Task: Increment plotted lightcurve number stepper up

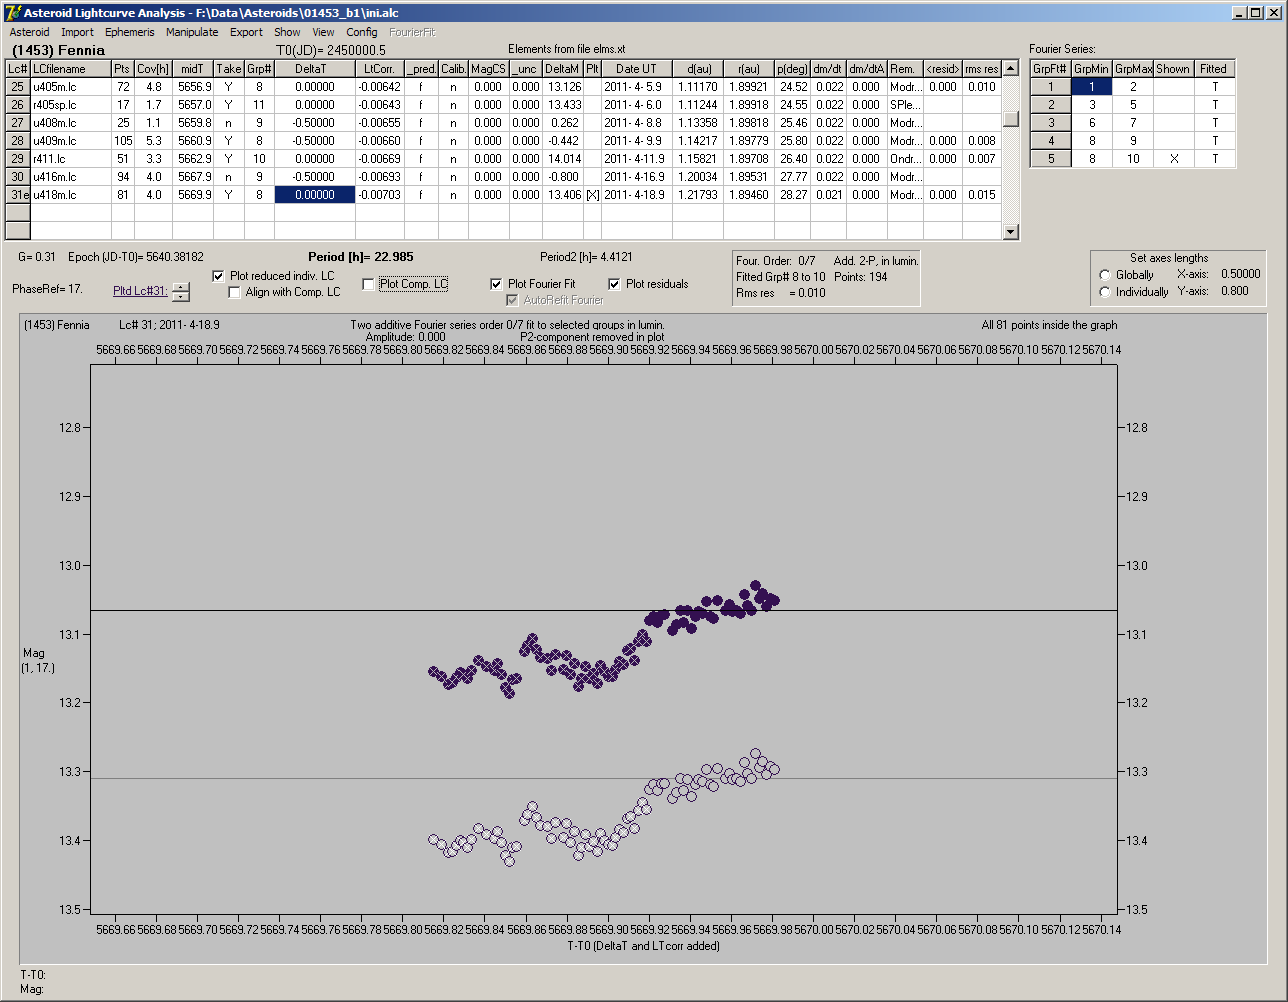Action: 180,287
